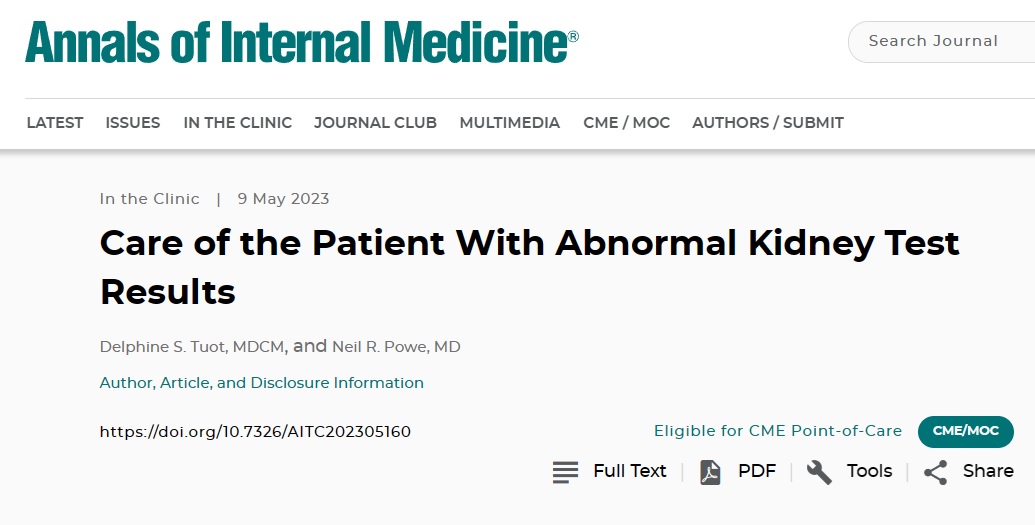The height and width of the screenshot is (525, 1035).
Task: Open the CME / MOC menu
Action: (627, 123)
